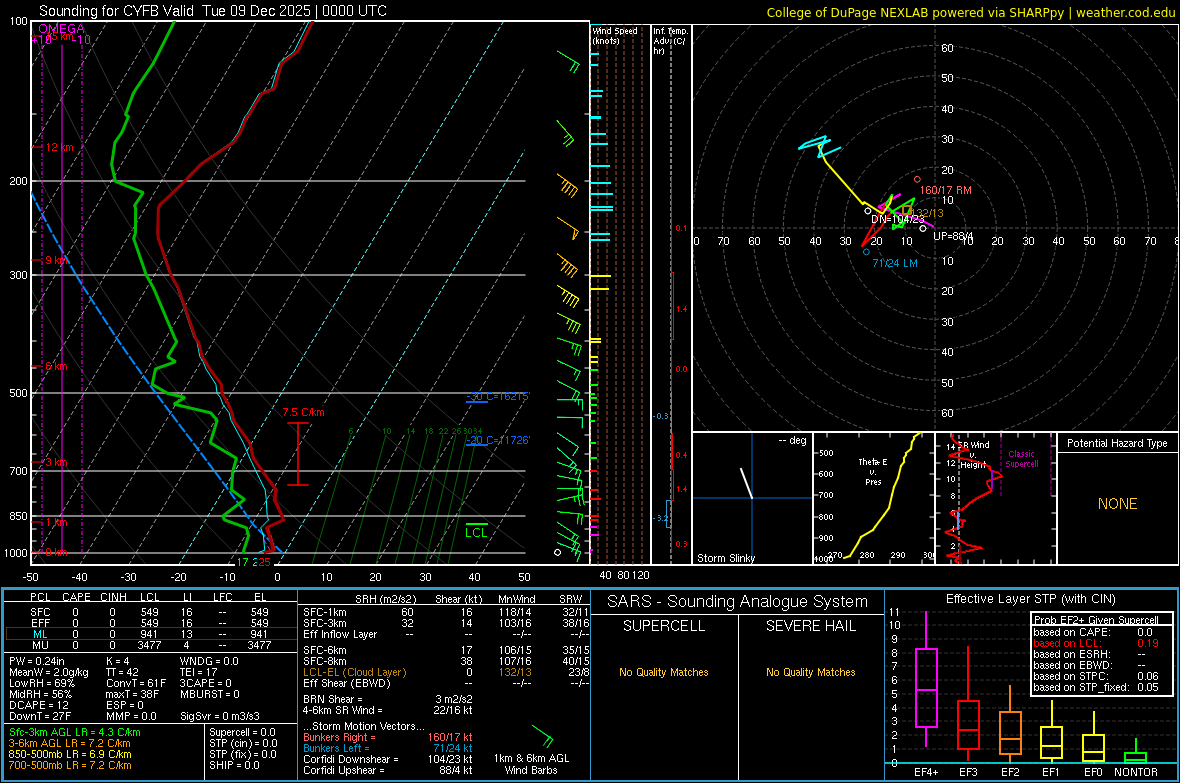
Task: Select the OMEGA label on the skew-T
Action: [x=62, y=29]
